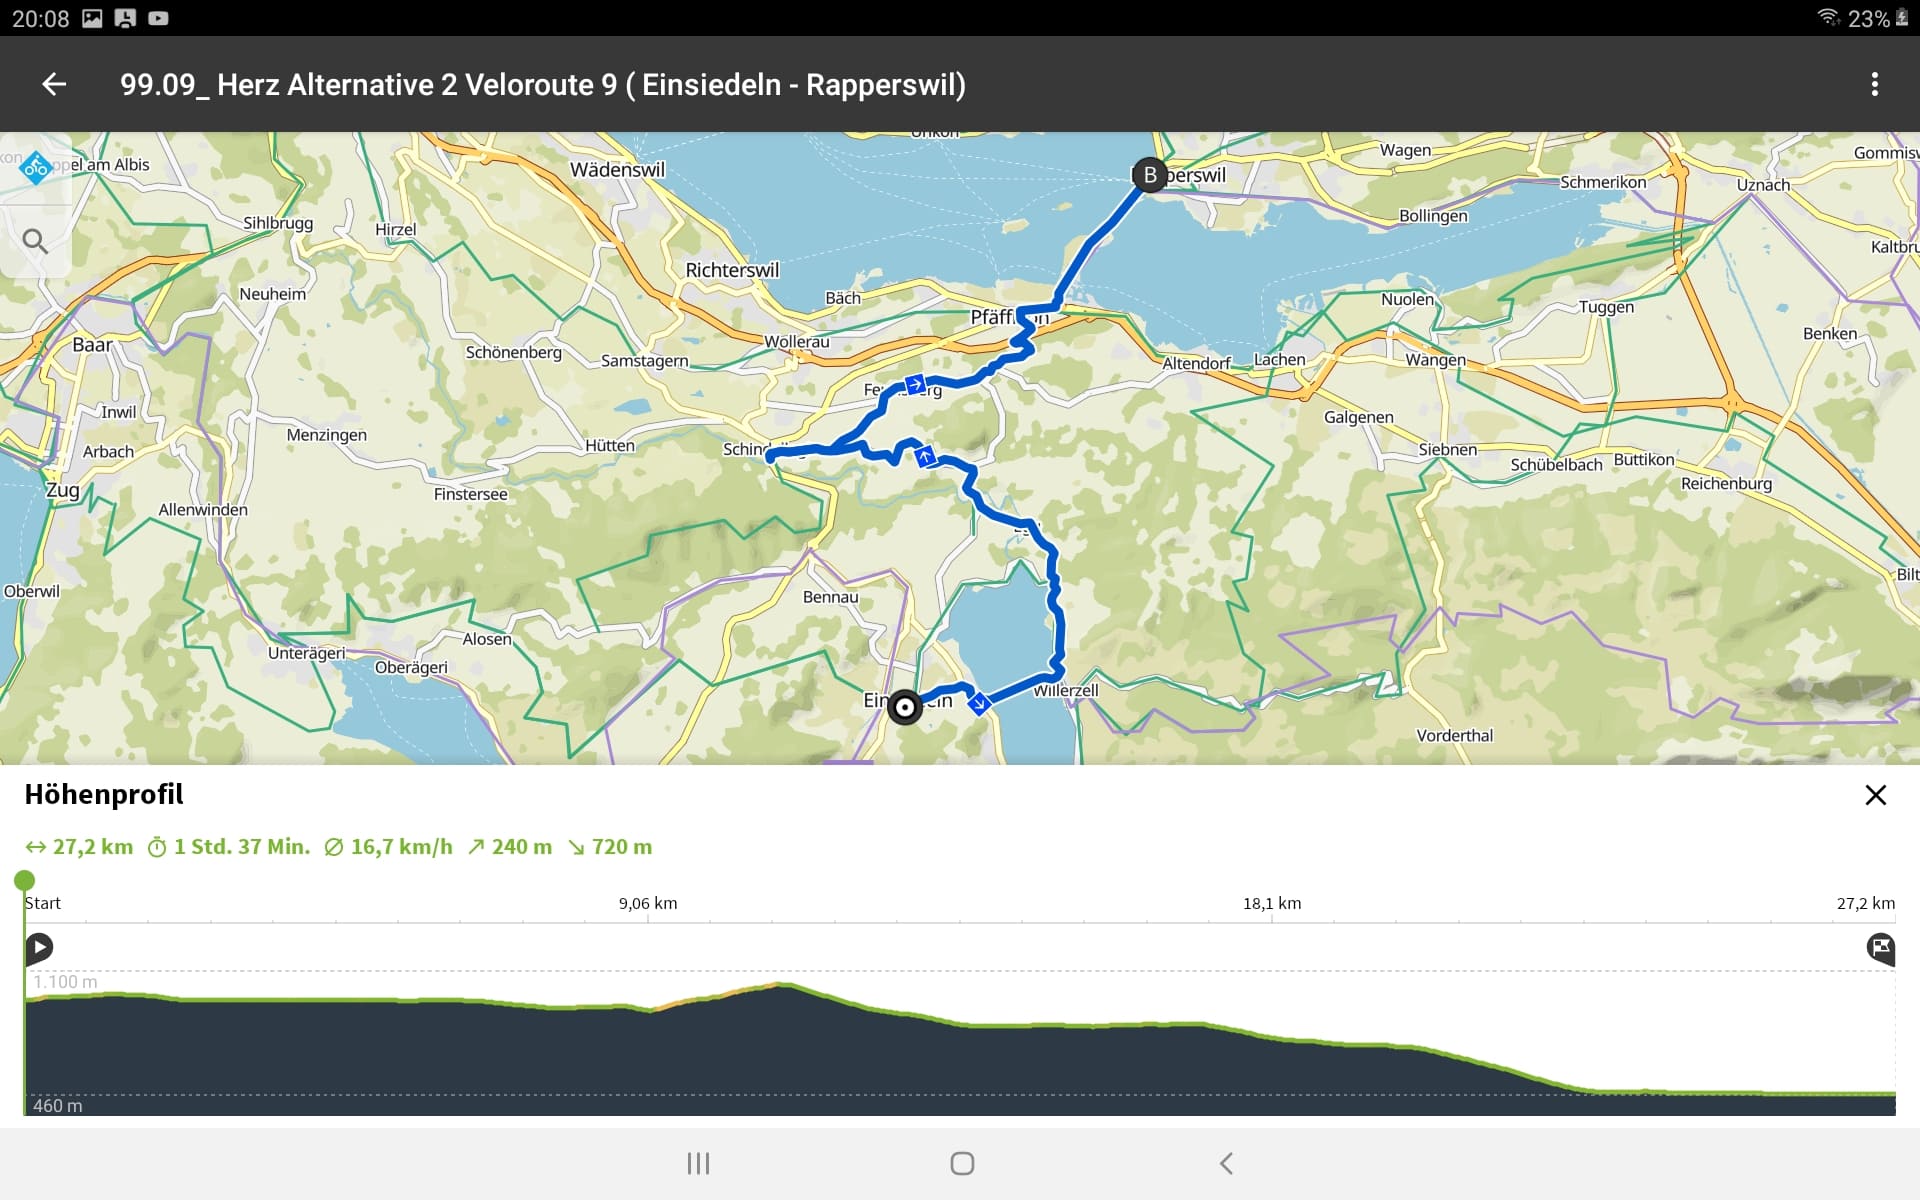Tap the ascent 240 m stat

pos(510,847)
